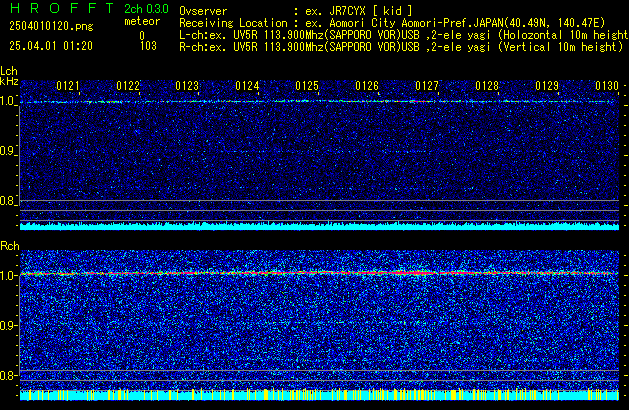Select the 'Receiving Location' Aomori City line
The image size is (629, 410).
pyautogui.click(x=392, y=23)
